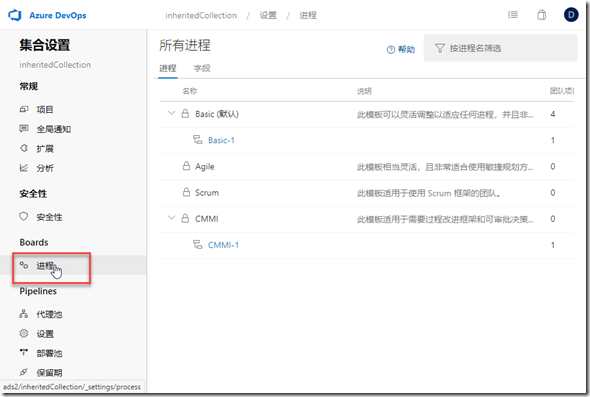Click the 帮助 help link
The image size is (590, 397).
pyautogui.click(x=406, y=49)
